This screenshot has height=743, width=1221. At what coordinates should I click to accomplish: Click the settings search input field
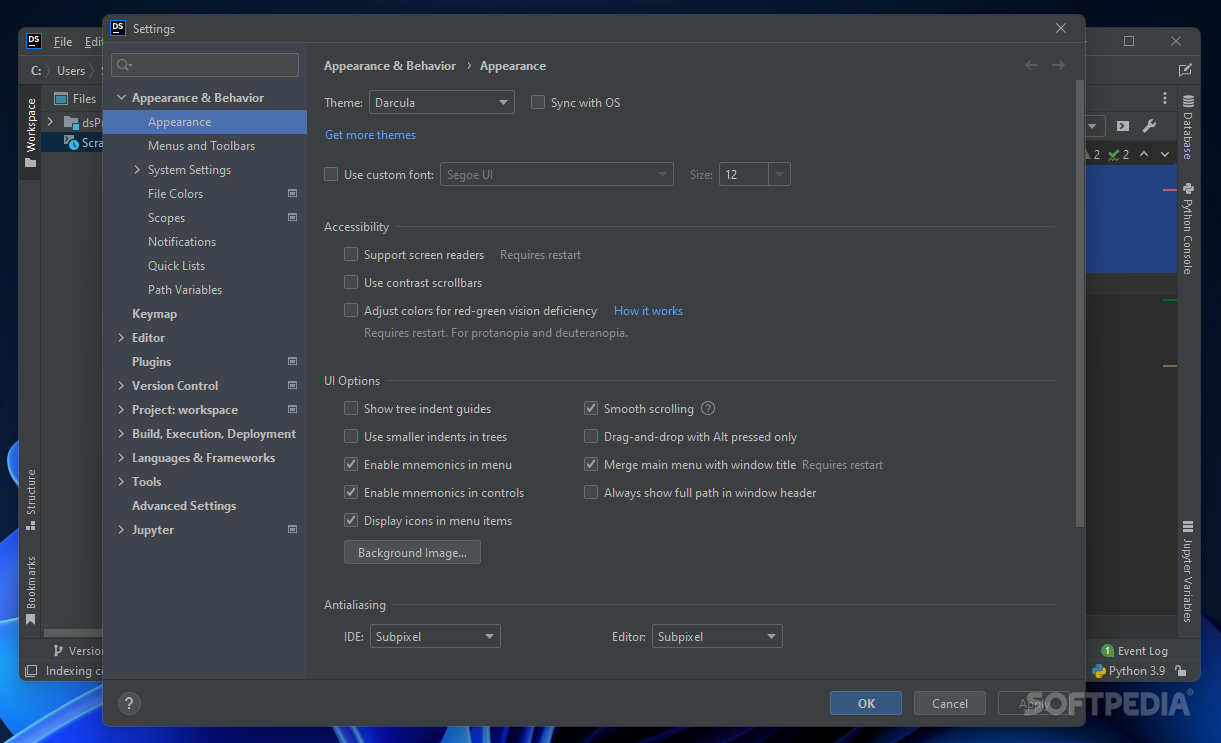(x=205, y=65)
